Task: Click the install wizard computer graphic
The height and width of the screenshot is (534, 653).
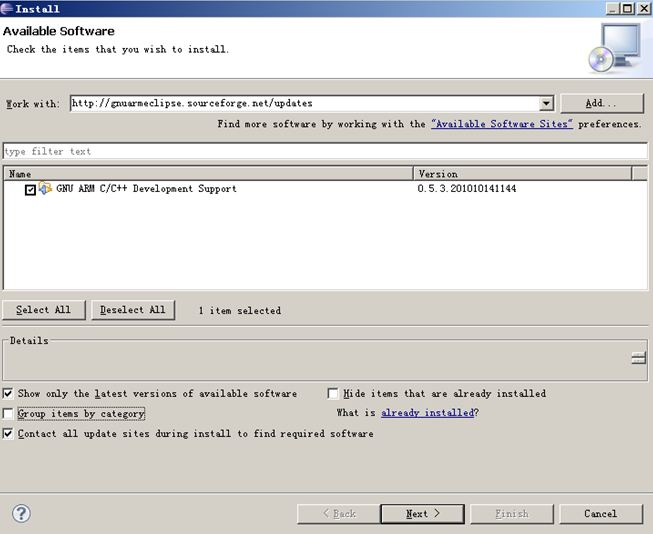Action: (615, 48)
